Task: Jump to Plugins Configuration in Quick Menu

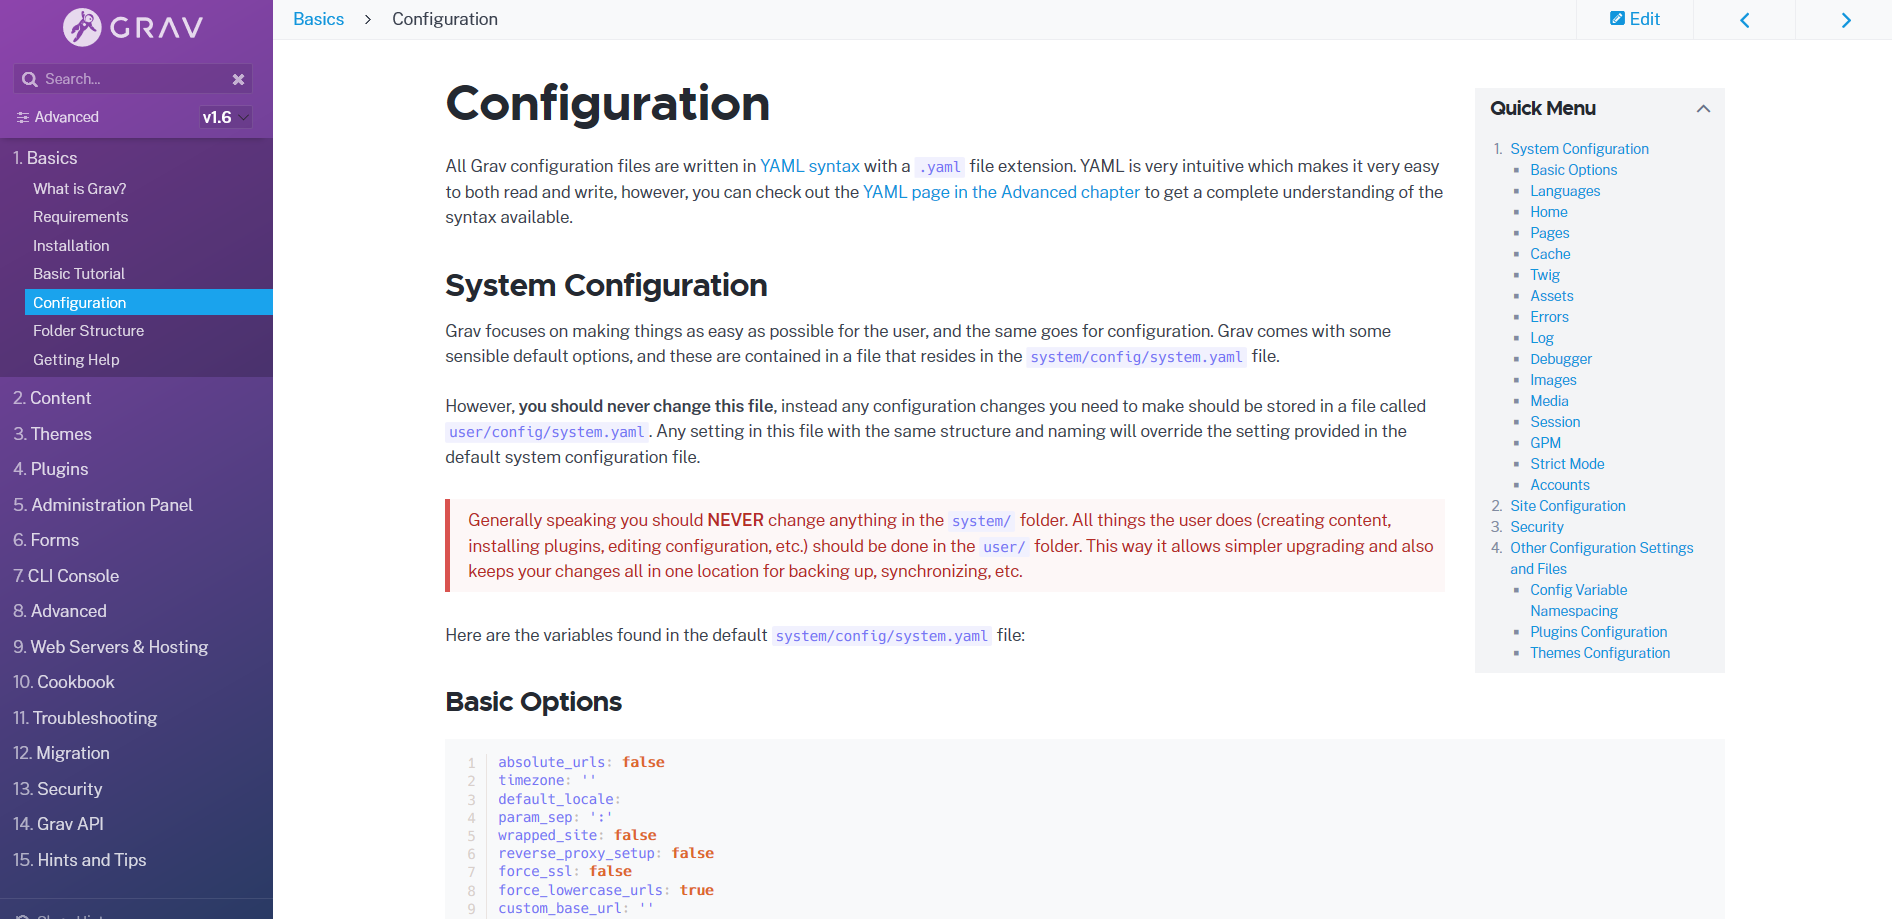Action: (1599, 632)
